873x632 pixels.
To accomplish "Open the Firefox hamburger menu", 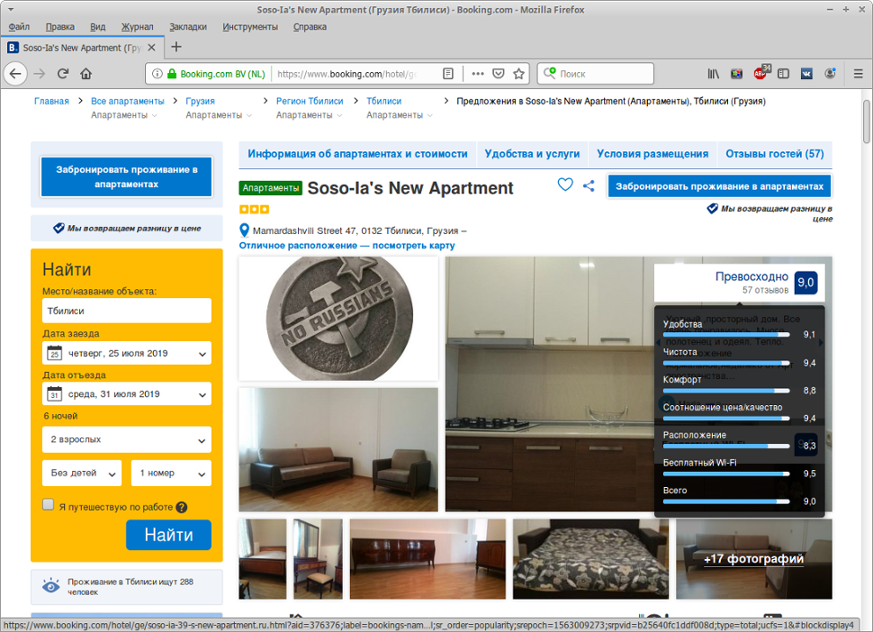I will click(858, 74).
